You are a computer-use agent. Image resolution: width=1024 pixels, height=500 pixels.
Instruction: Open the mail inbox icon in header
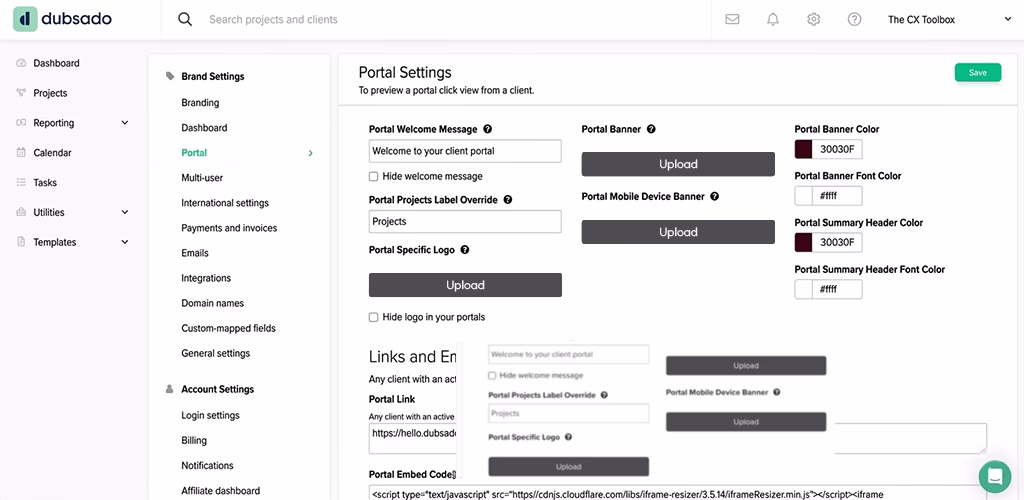[x=732, y=19]
